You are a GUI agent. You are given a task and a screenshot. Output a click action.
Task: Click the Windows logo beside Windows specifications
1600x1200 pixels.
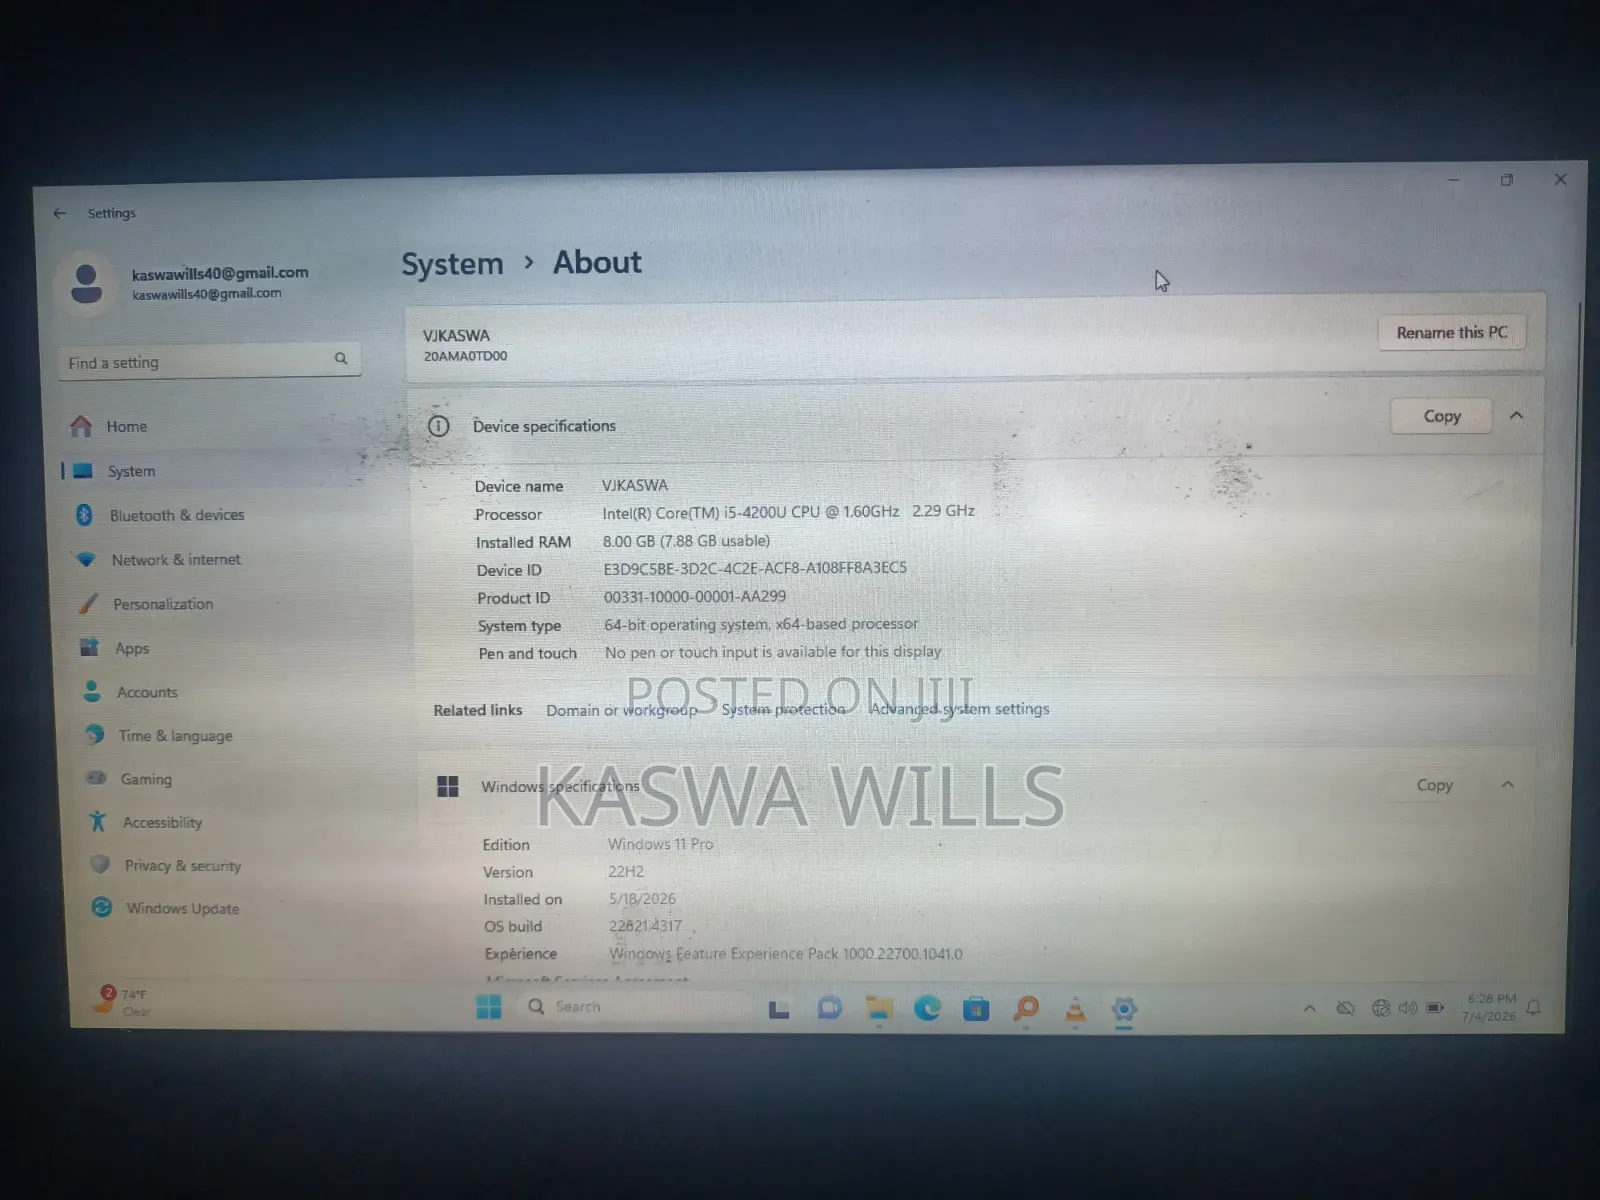[448, 787]
